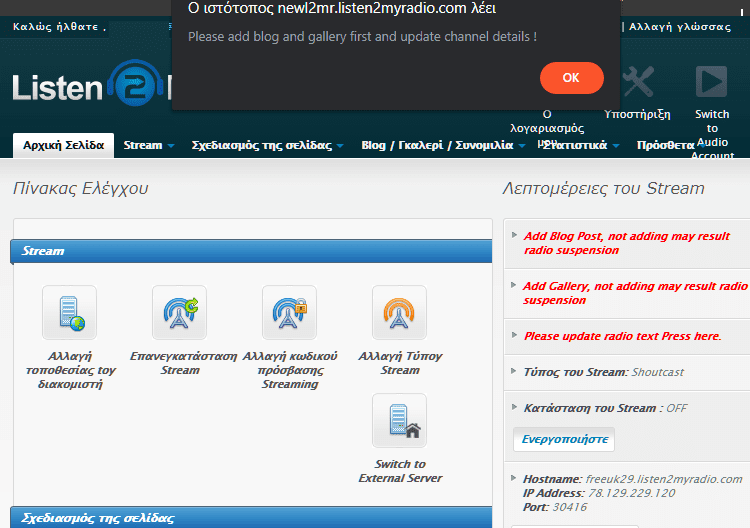
Task: Click the Support wrench tools icon
Action: click(638, 82)
